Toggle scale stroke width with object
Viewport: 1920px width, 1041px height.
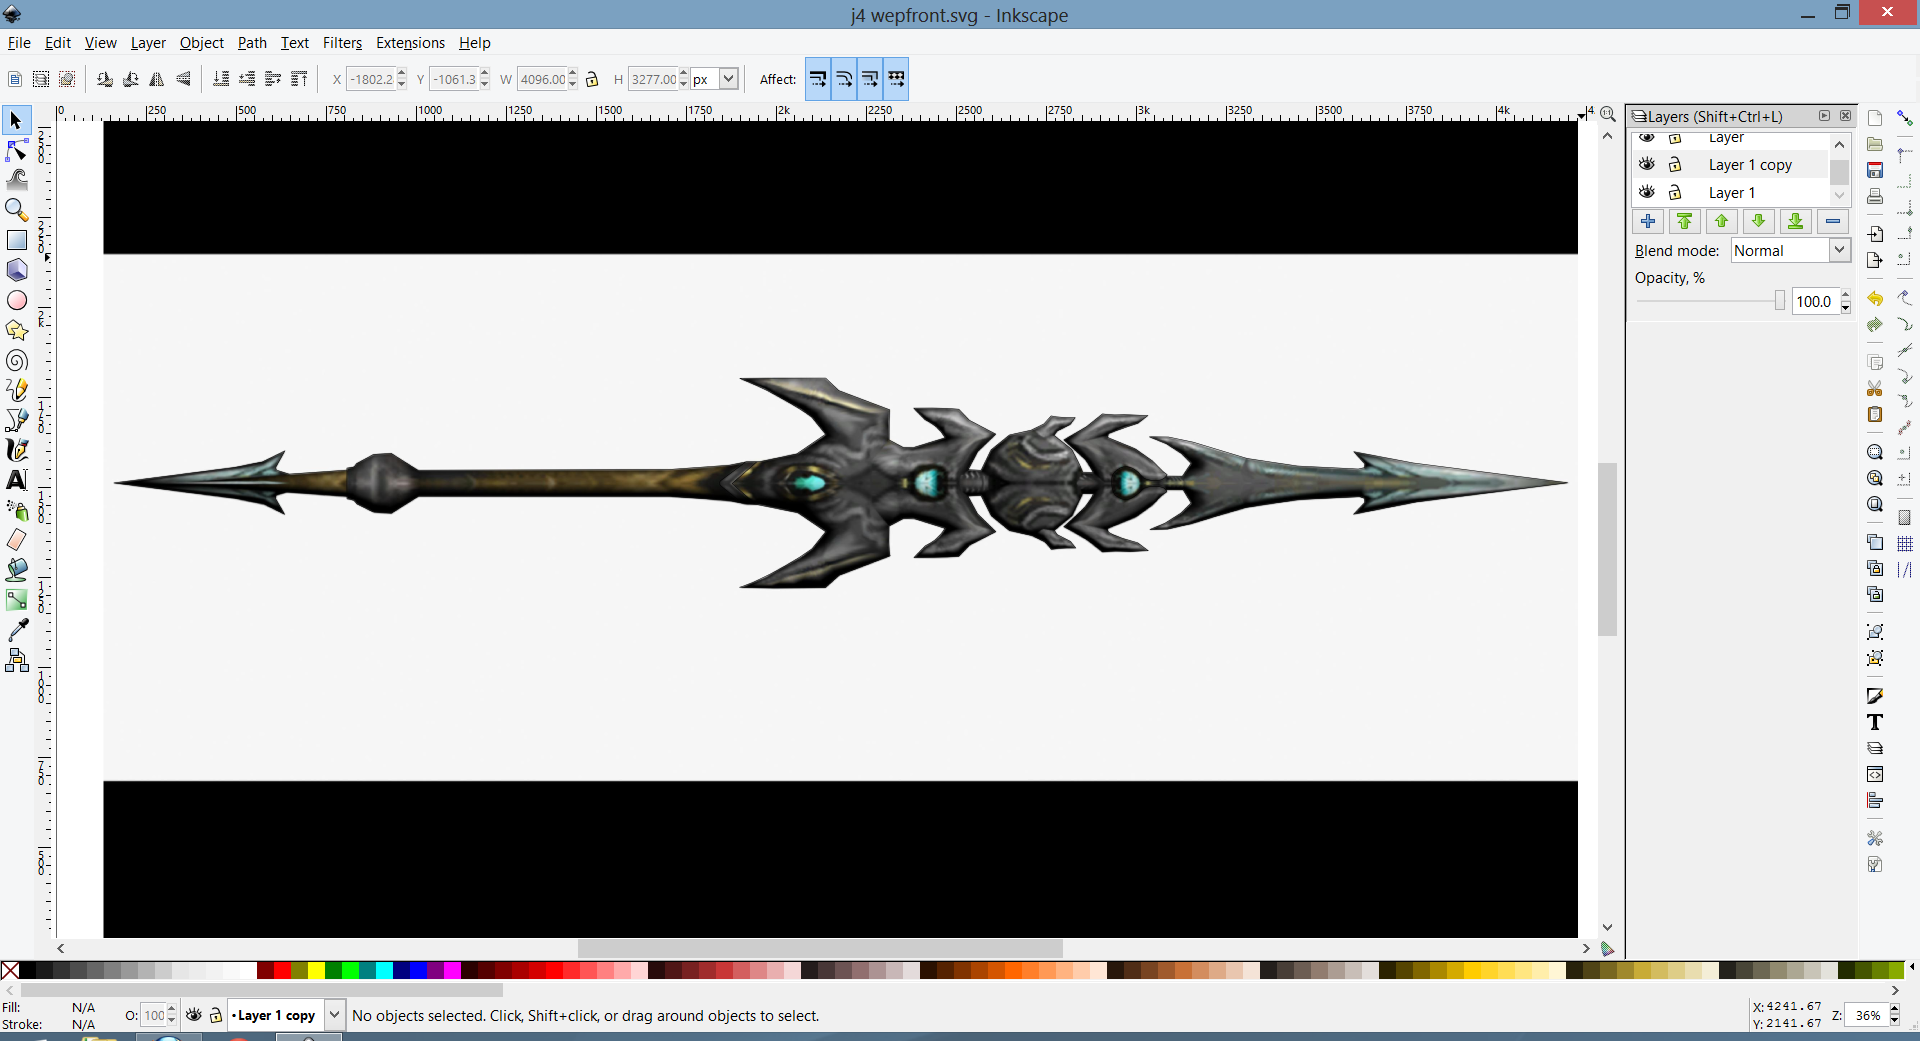tap(818, 79)
